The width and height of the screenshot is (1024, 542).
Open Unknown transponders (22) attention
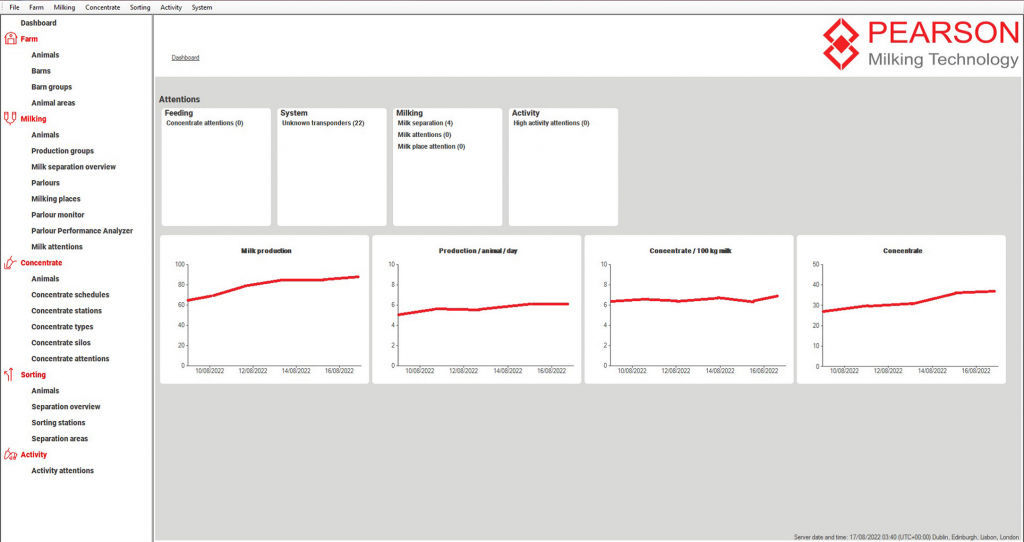point(322,123)
